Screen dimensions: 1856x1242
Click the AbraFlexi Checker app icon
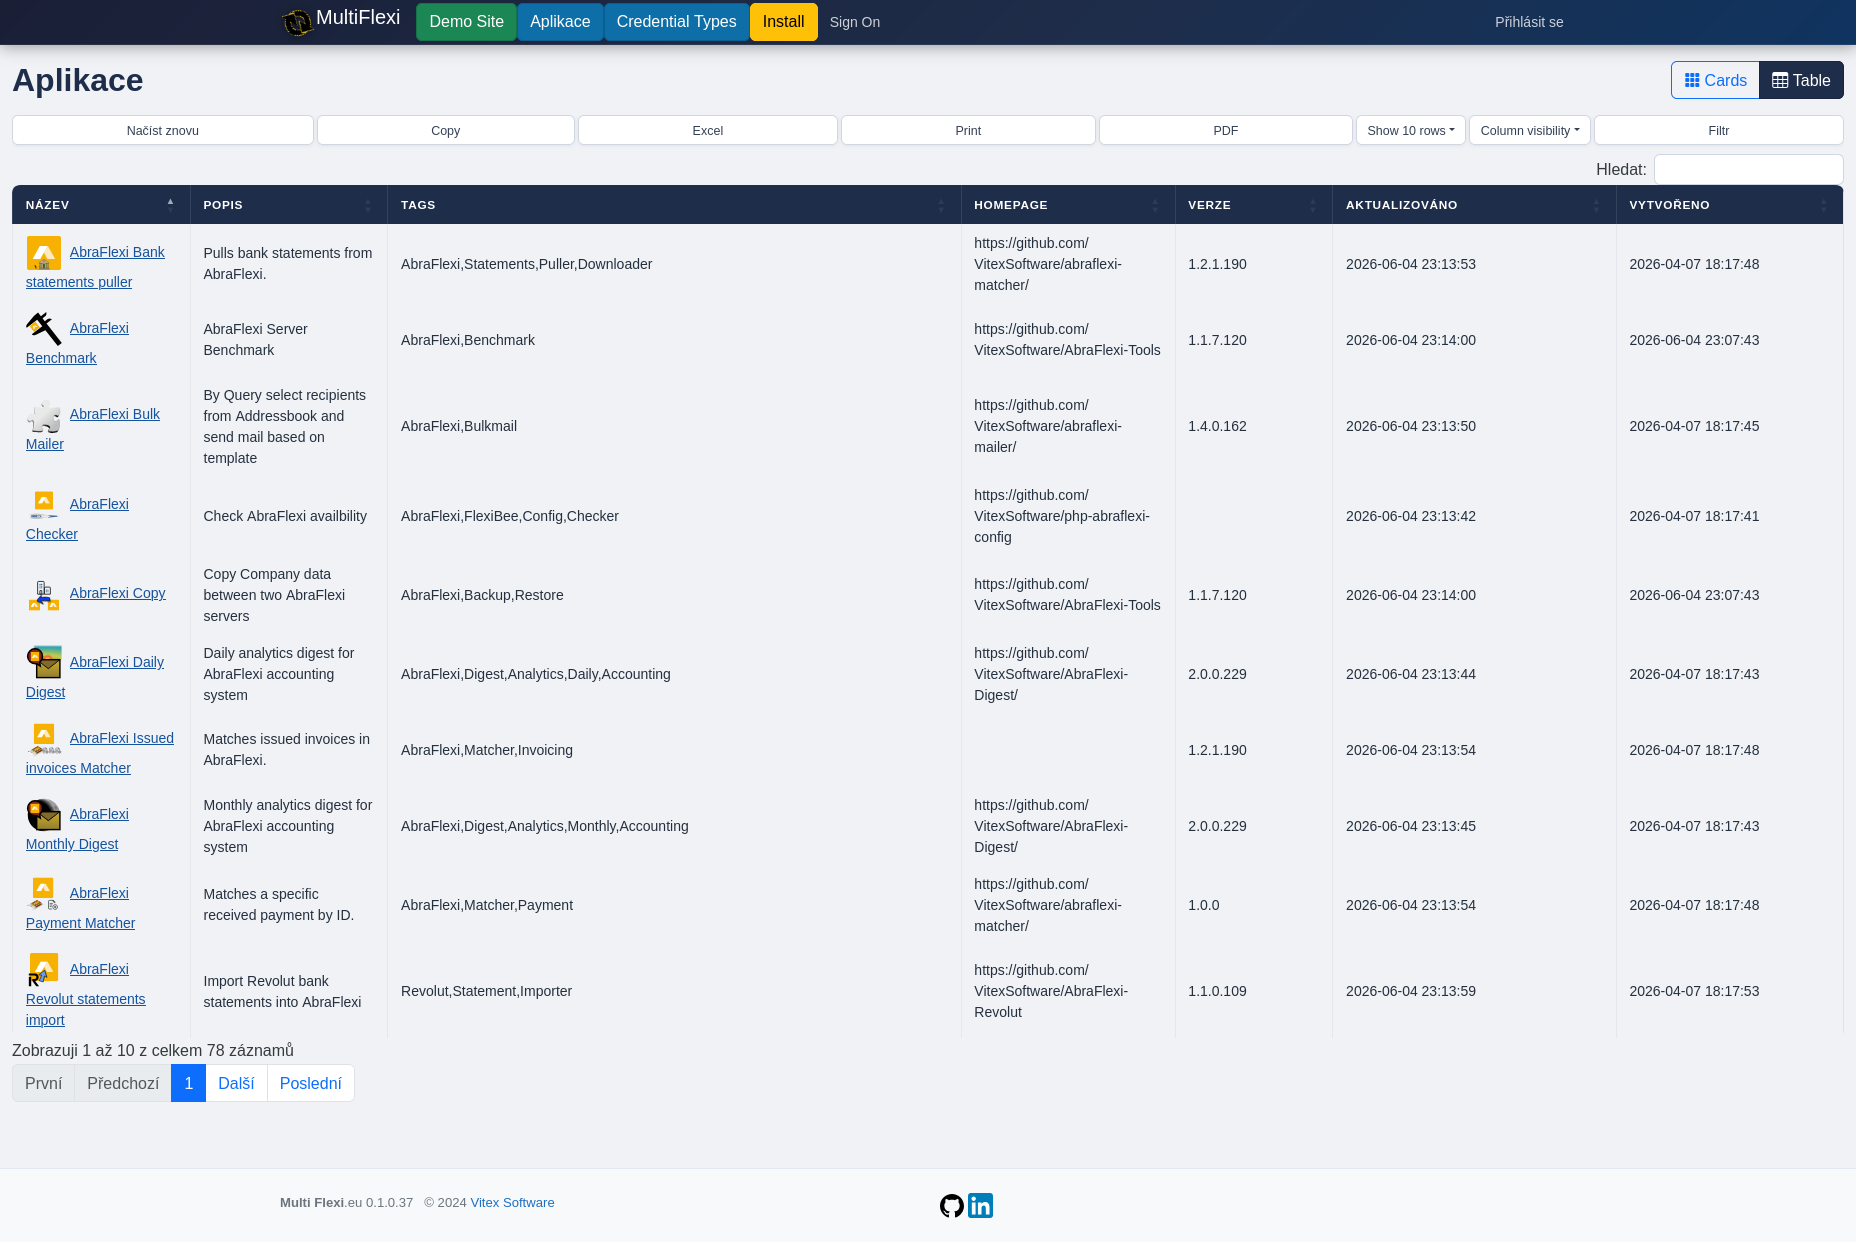pyautogui.click(x=44, y=505)
